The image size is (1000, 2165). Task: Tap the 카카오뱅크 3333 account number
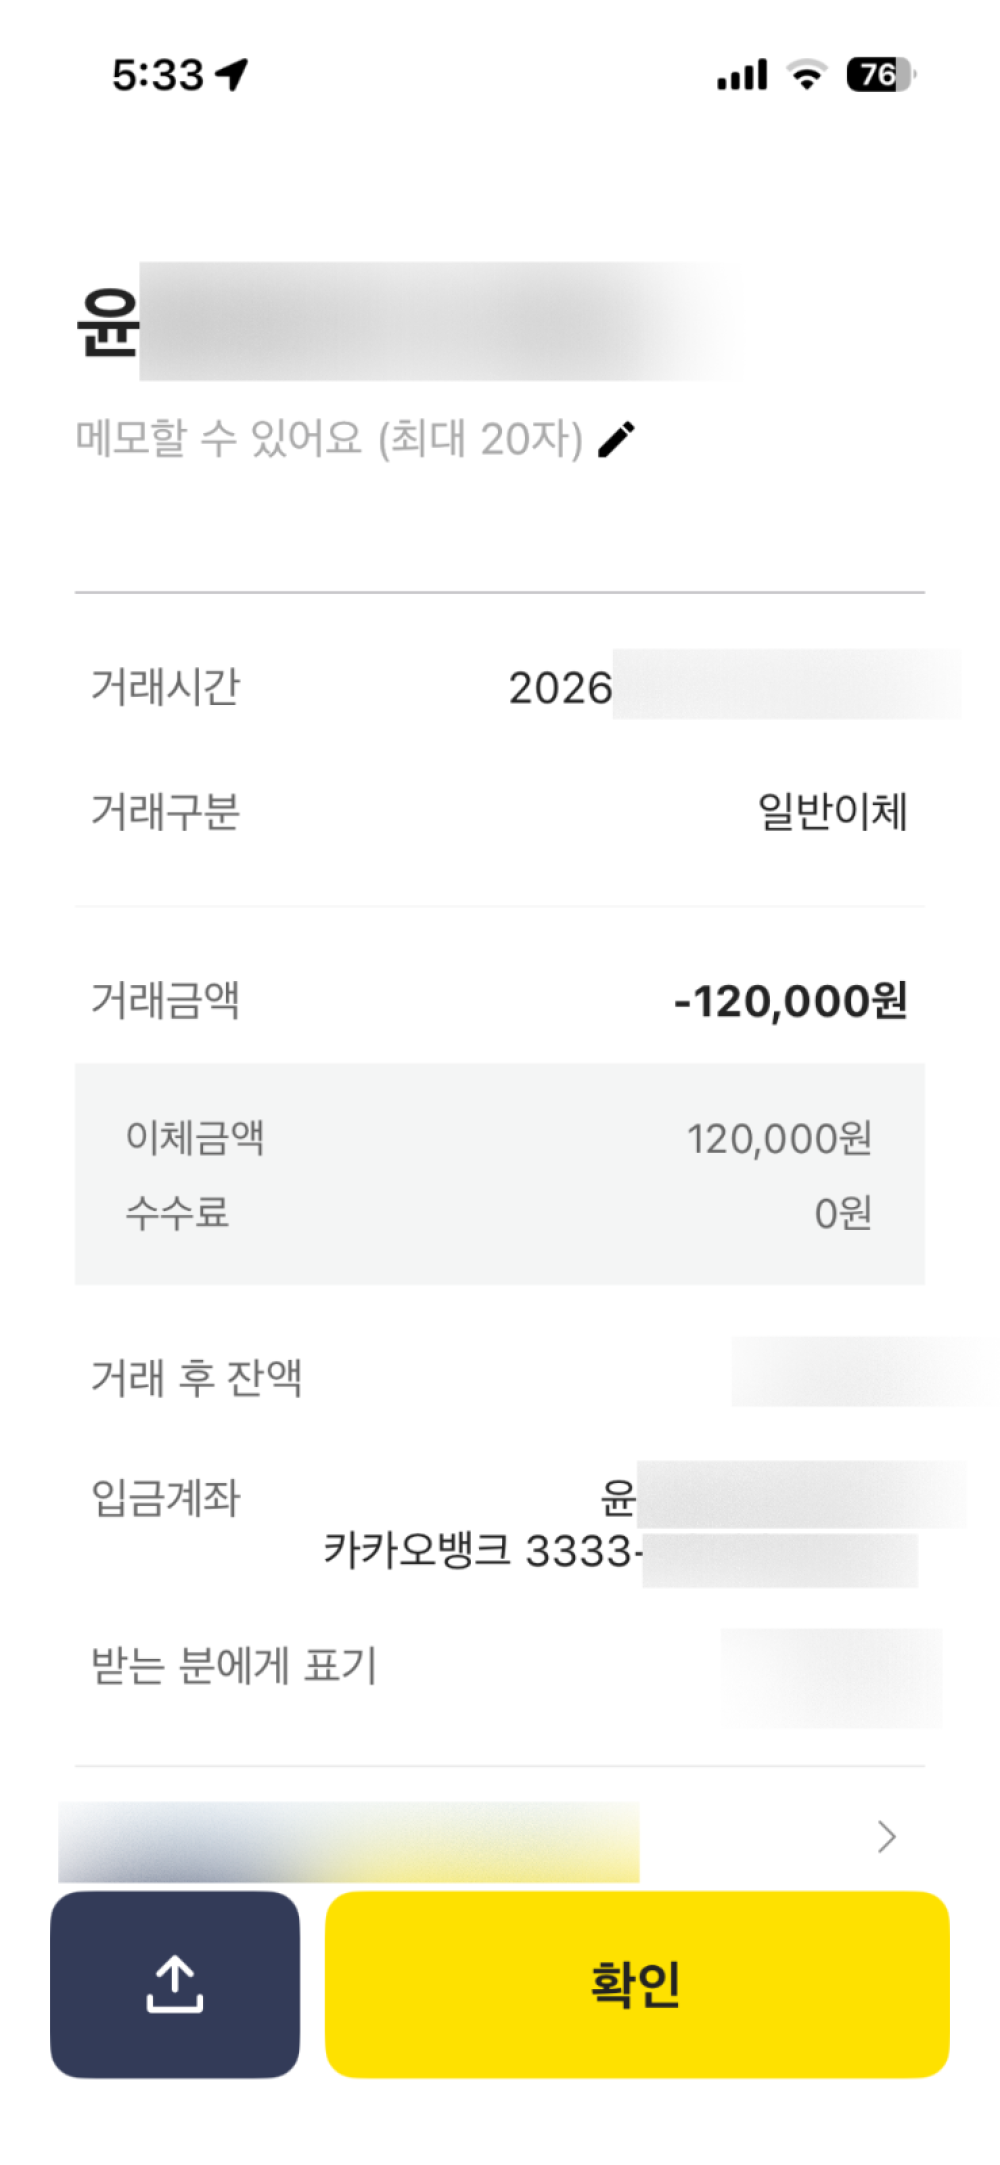620,1552
